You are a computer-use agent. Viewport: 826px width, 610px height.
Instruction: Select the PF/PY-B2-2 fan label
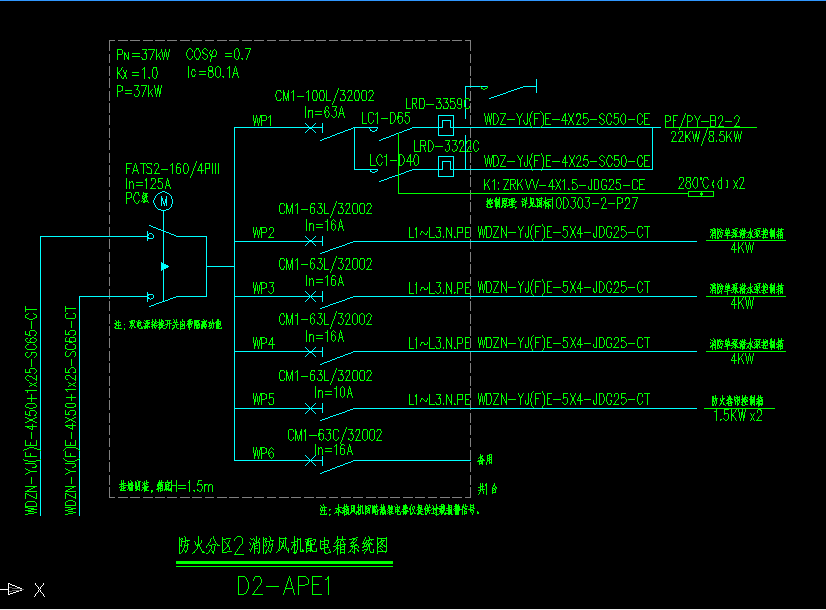[702, 121]
